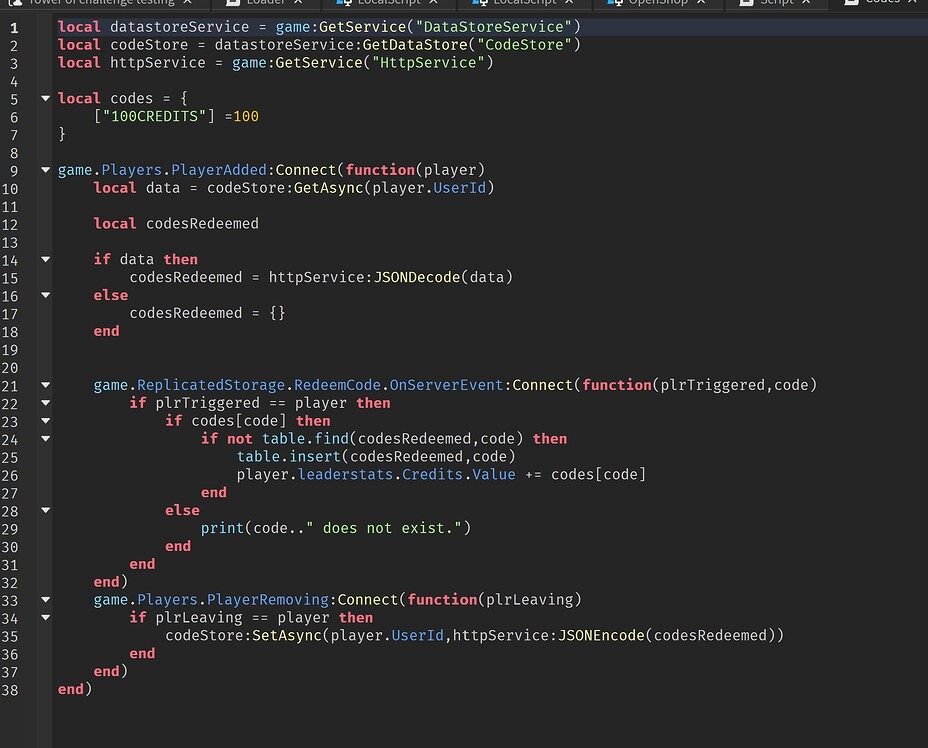Click line number 1 in the gutter

[14, 28]
